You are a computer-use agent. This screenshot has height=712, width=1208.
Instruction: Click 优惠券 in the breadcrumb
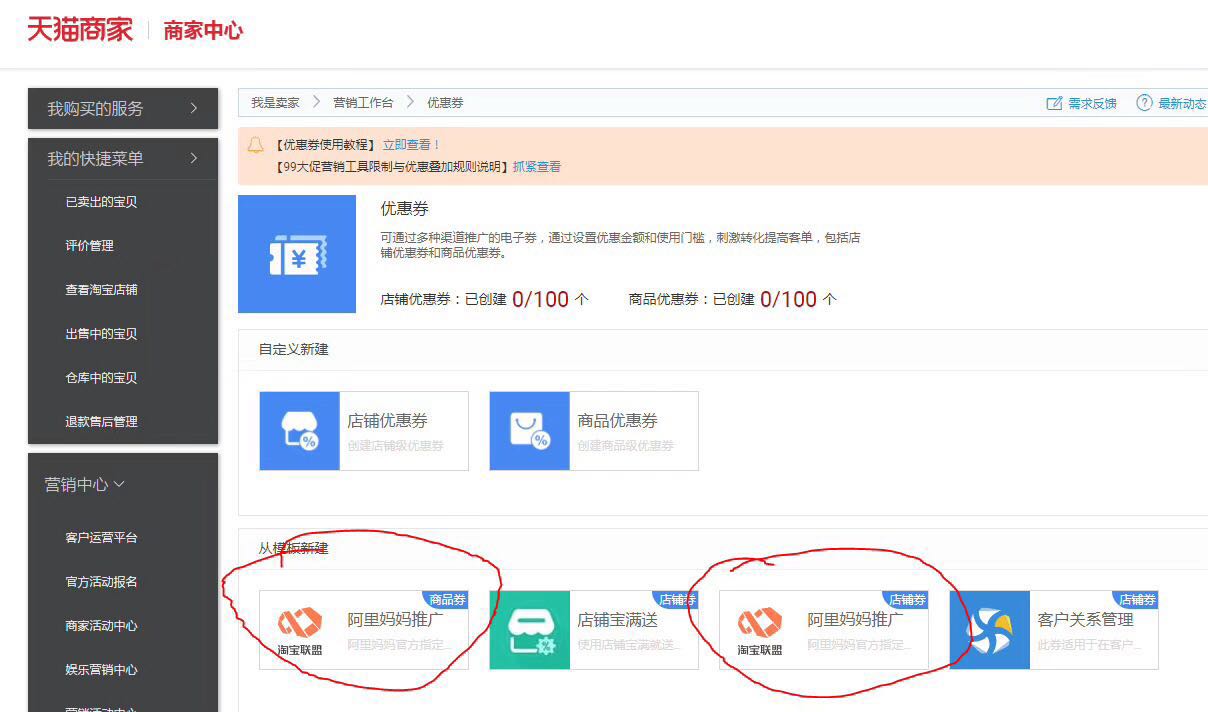click(x=445, y=103)
